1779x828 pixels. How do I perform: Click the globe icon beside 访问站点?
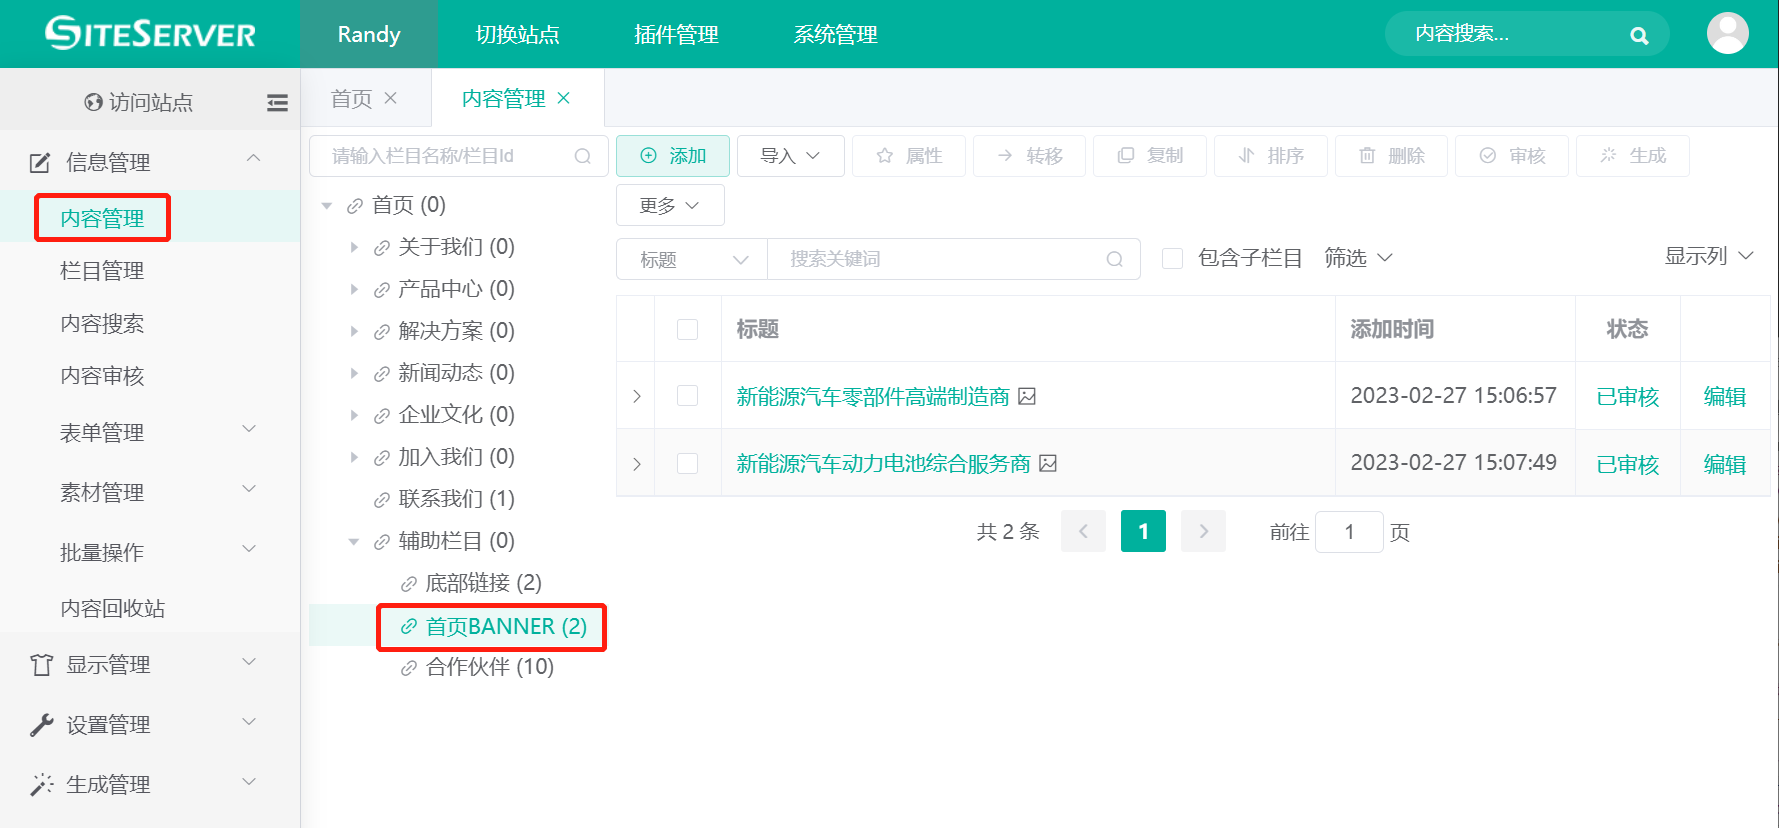pyautogui.click(x=93, y=102)
